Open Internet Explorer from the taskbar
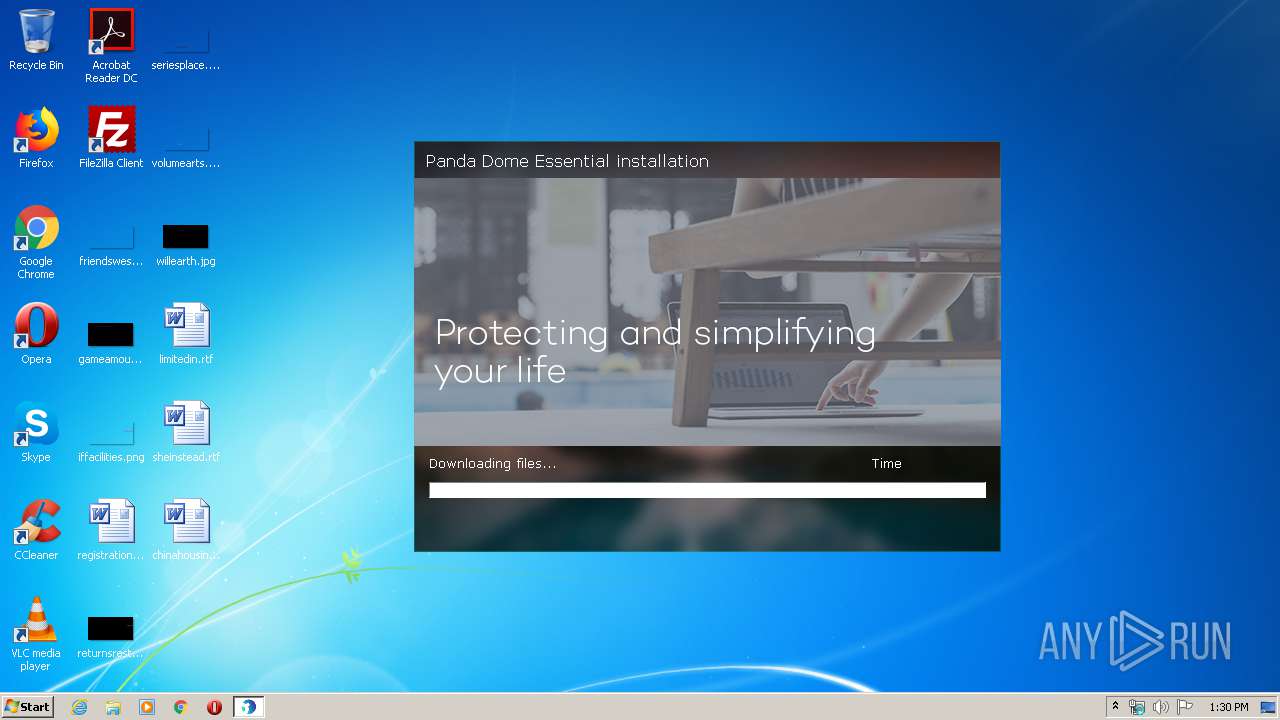The height and width of the screenshot is (720, 1280). (79, 707)
